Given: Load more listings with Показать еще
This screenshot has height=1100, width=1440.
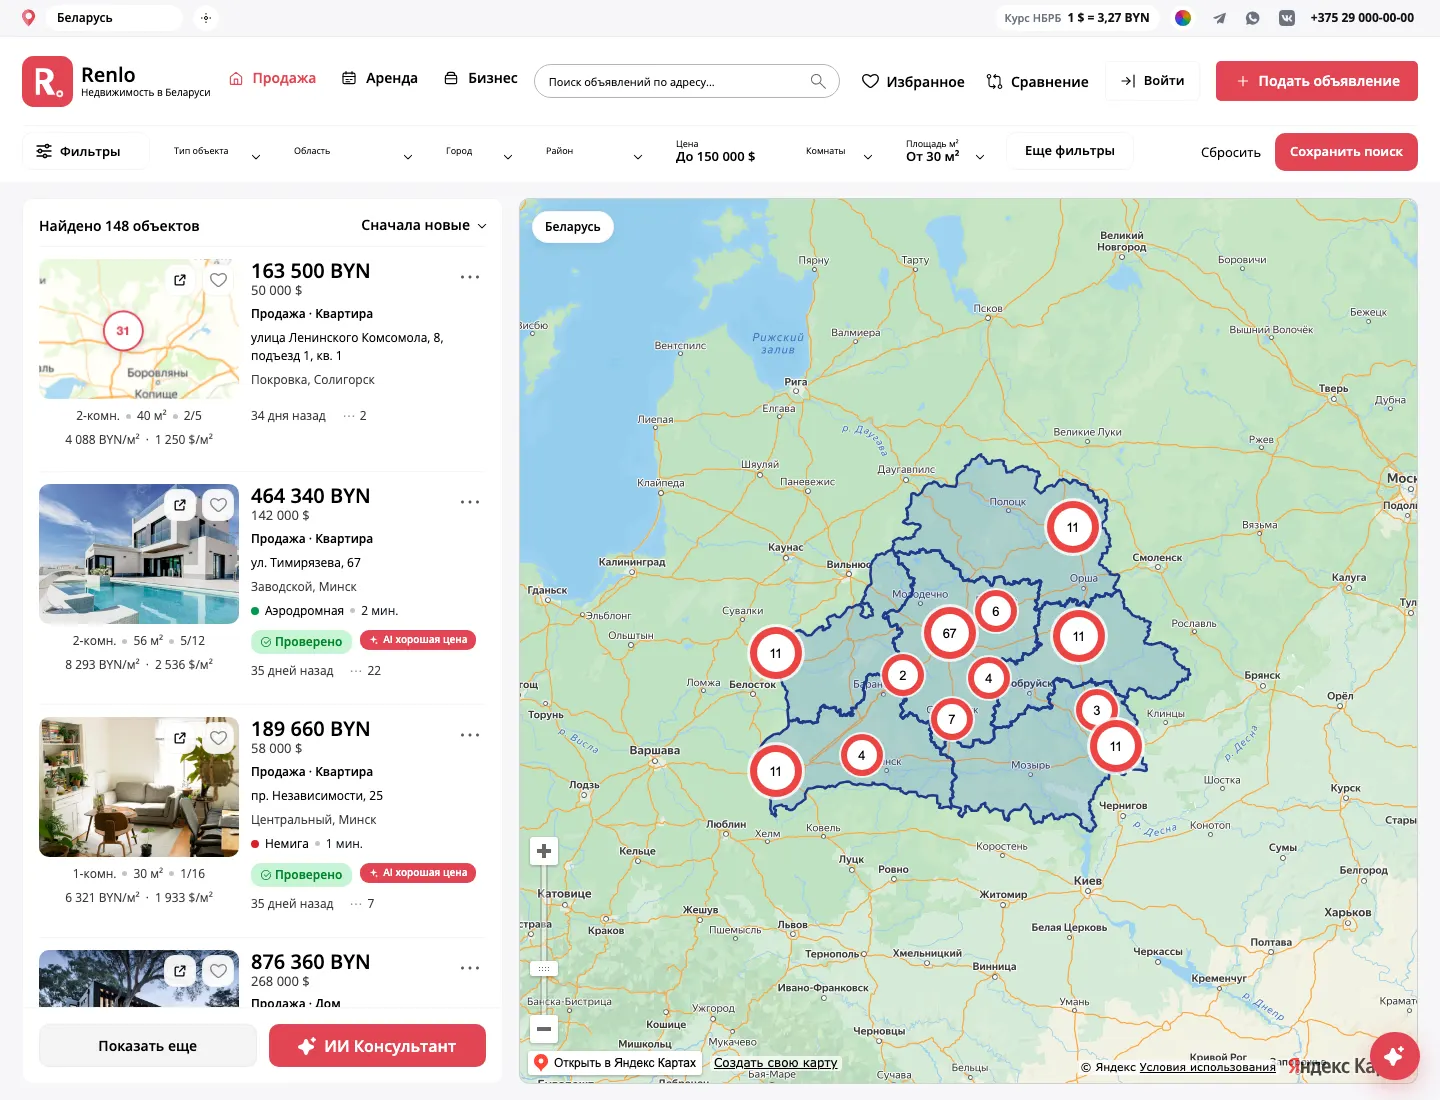Looking at the screenshot, I should pos(148,1046).
